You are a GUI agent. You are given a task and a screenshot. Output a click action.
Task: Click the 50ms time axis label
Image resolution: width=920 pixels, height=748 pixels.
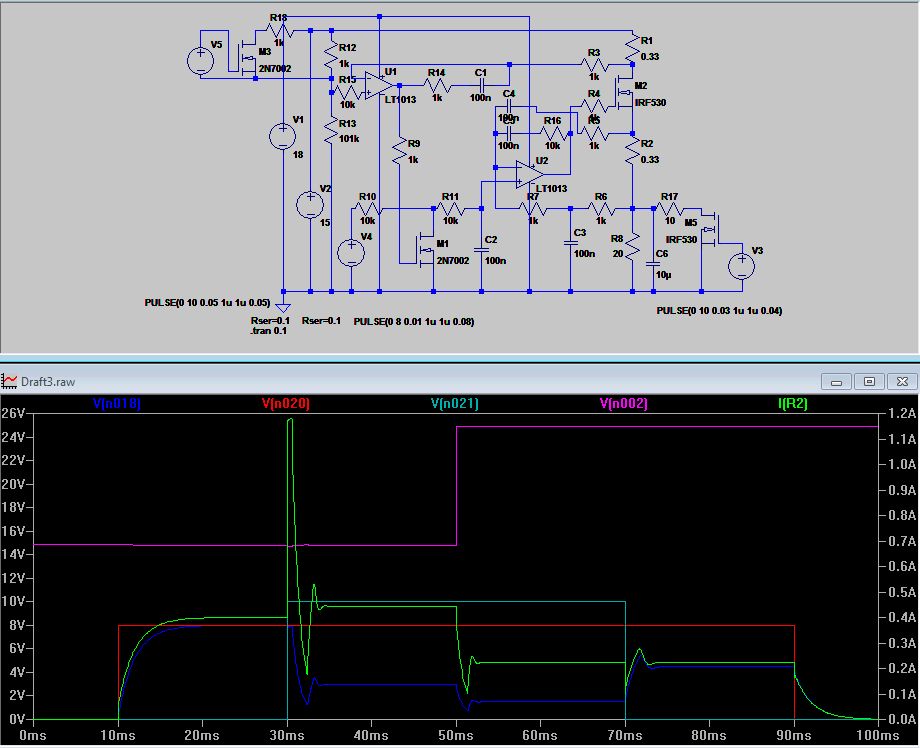(x=455, y=735)
